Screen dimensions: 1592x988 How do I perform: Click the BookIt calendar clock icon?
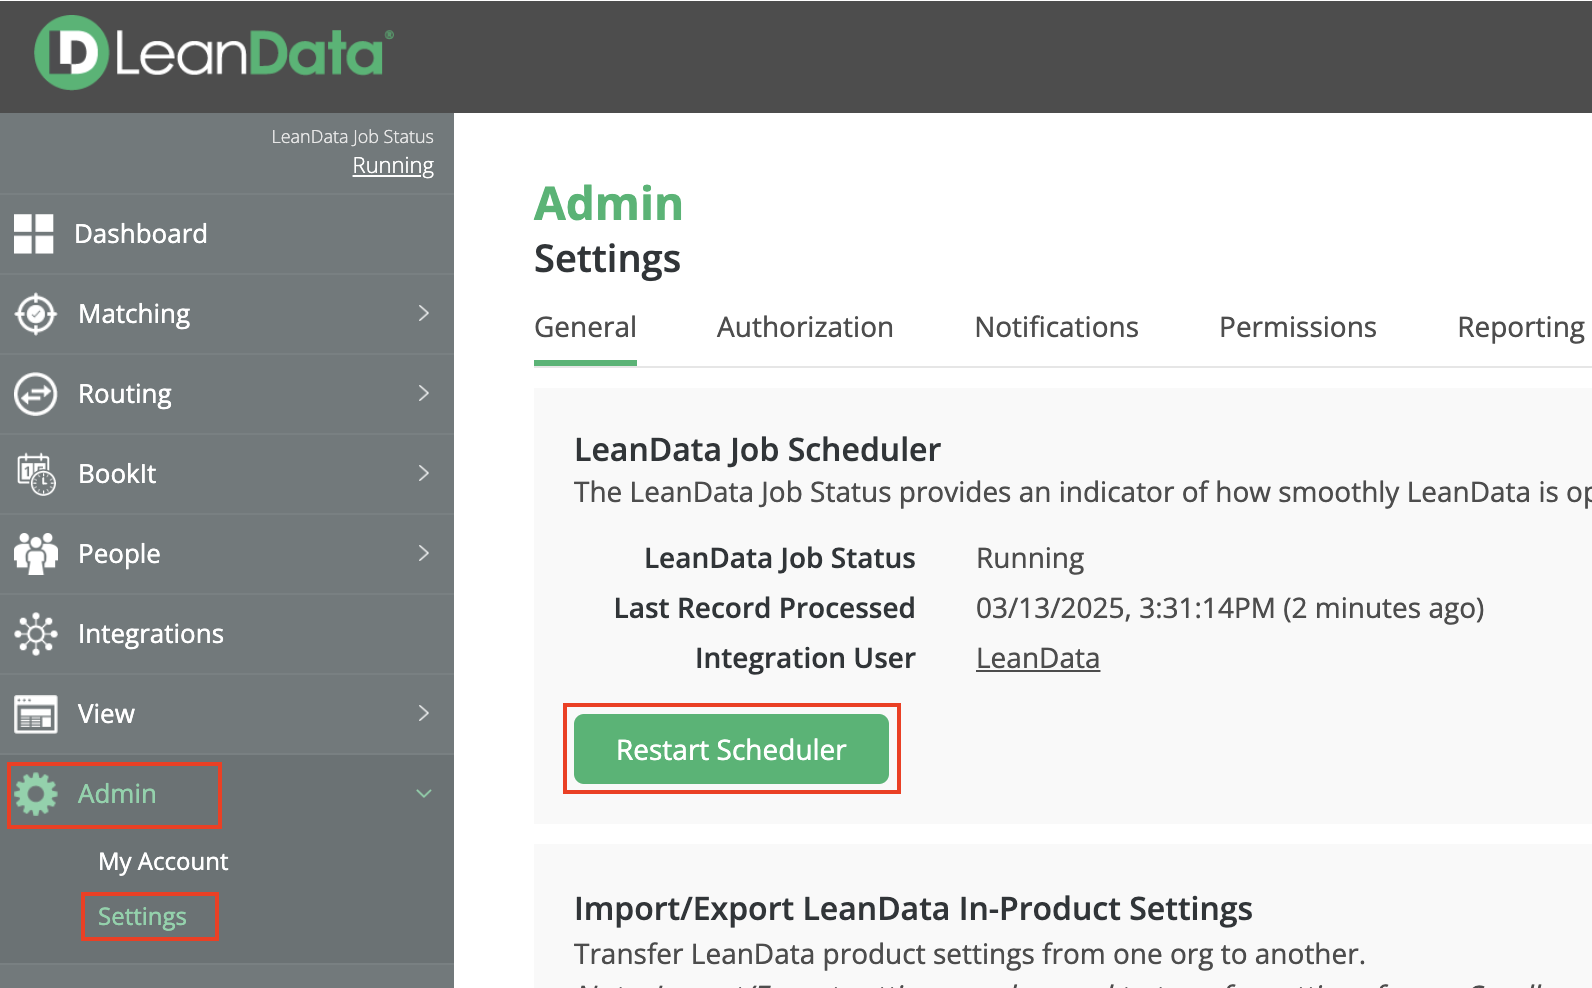click(x=36, y=474)
